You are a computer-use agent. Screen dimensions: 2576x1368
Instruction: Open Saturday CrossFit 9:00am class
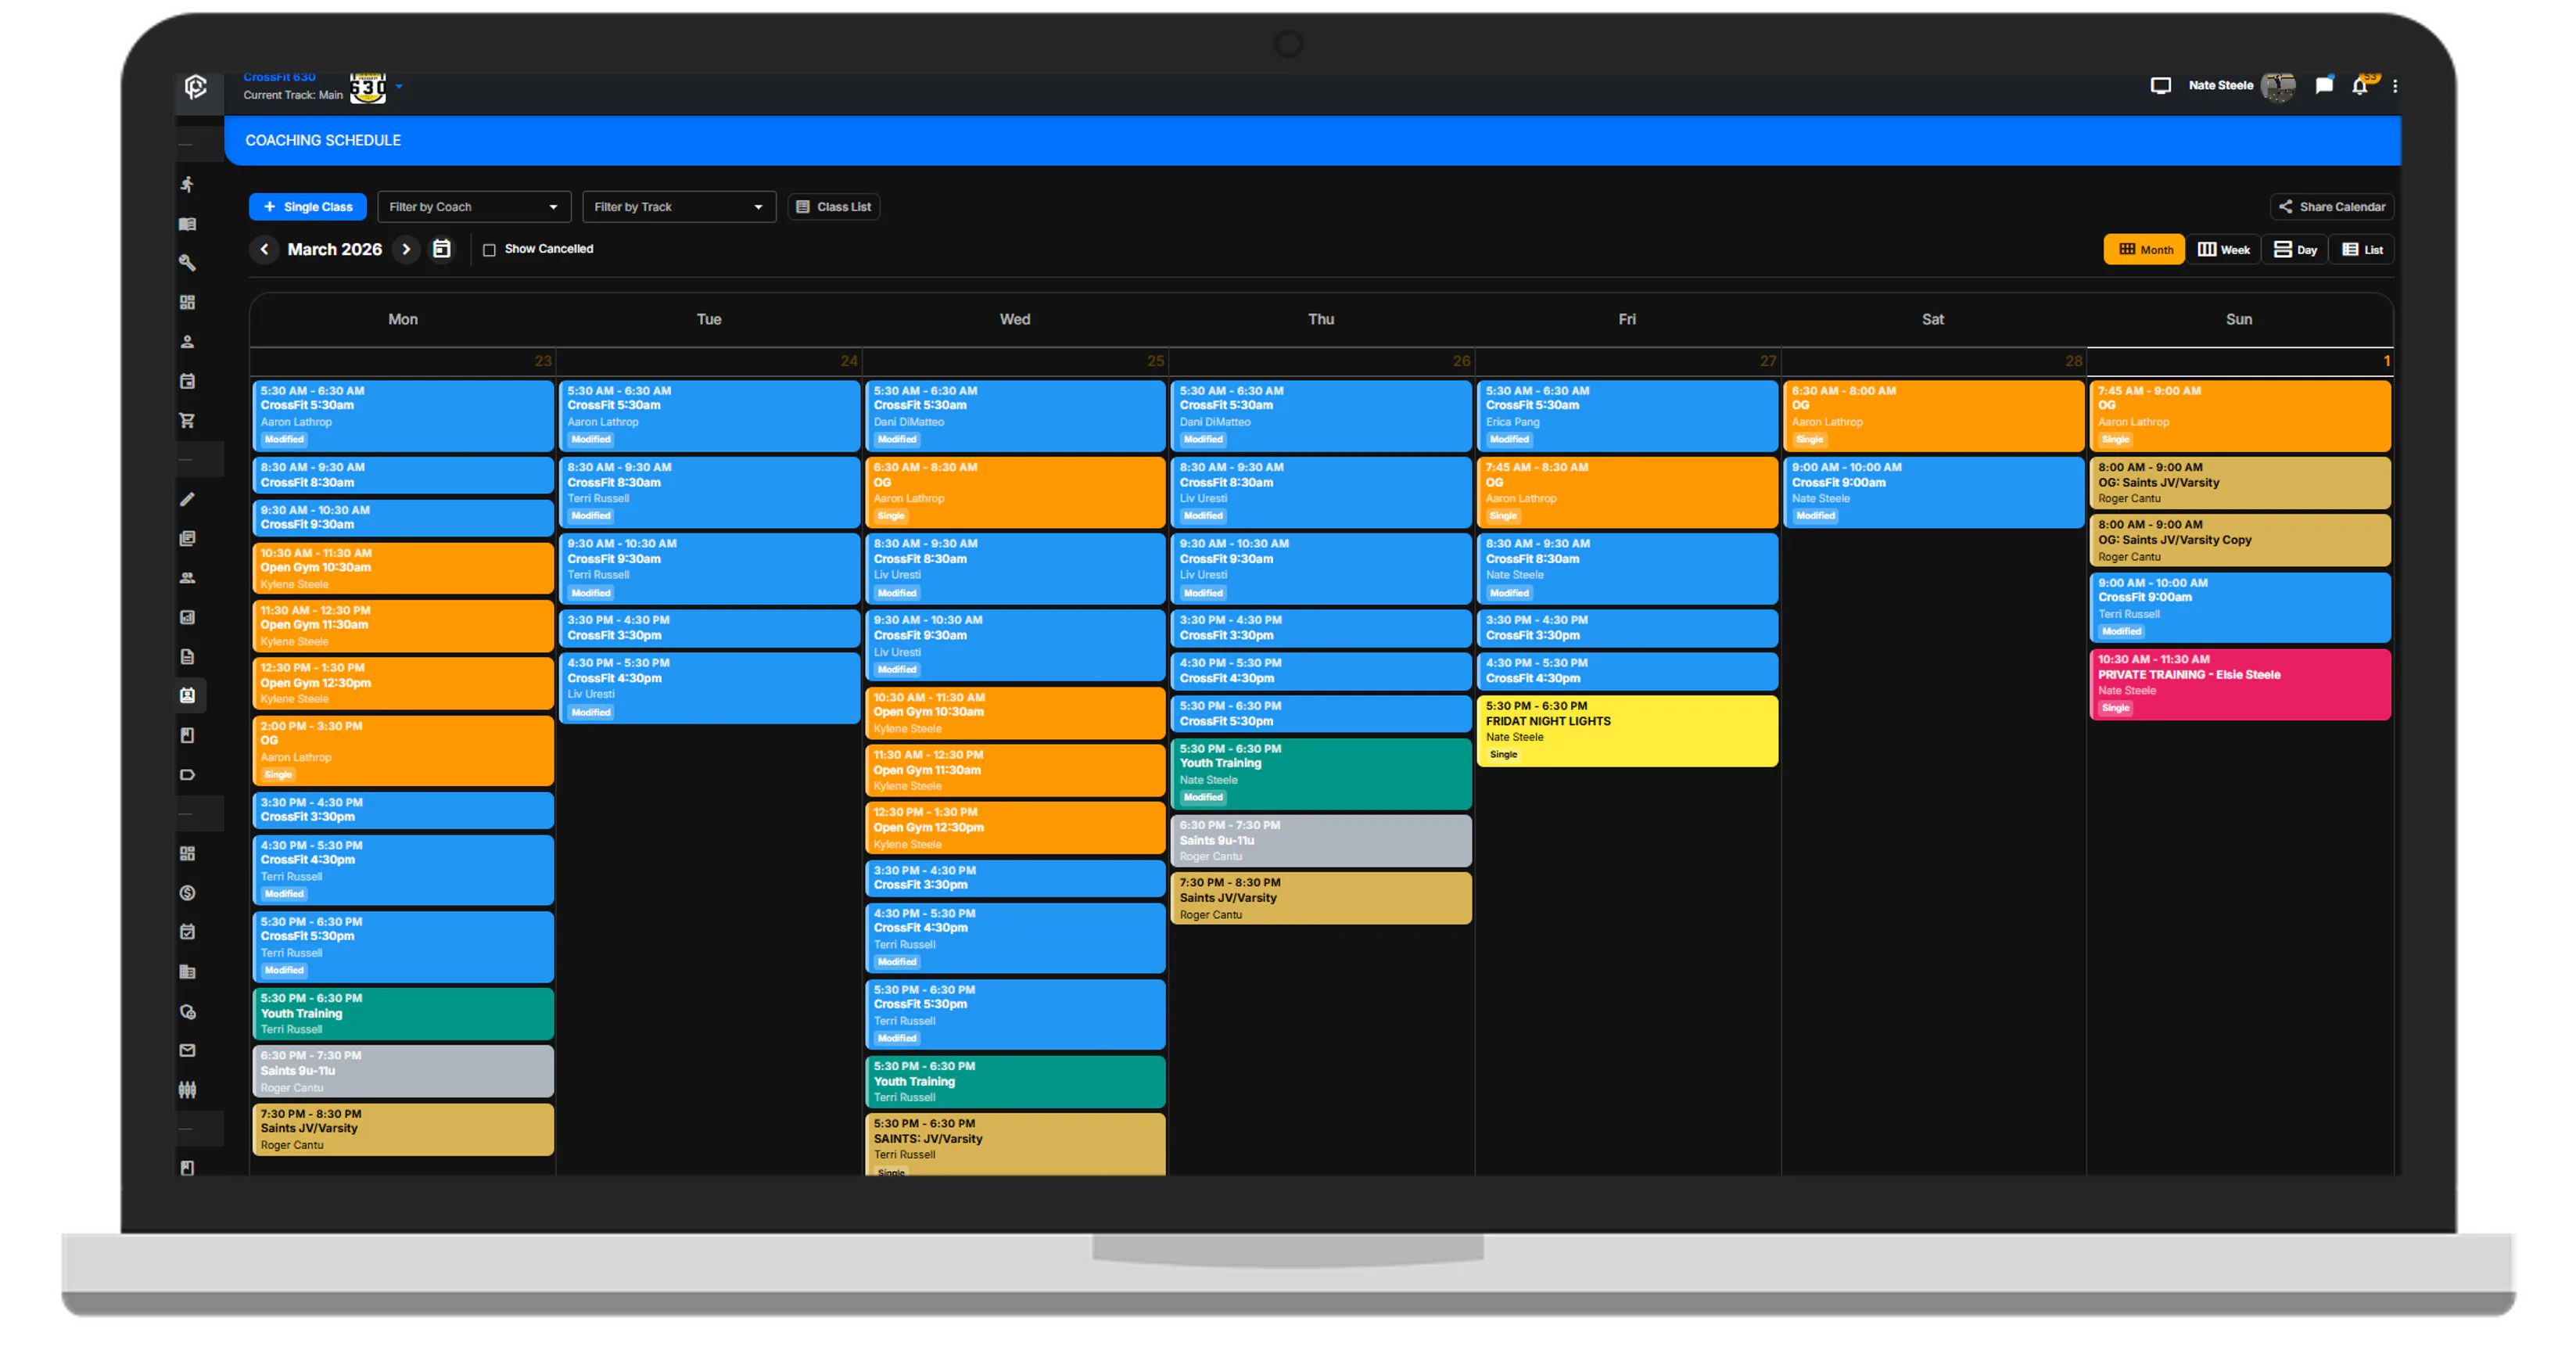coord(1933,492)
